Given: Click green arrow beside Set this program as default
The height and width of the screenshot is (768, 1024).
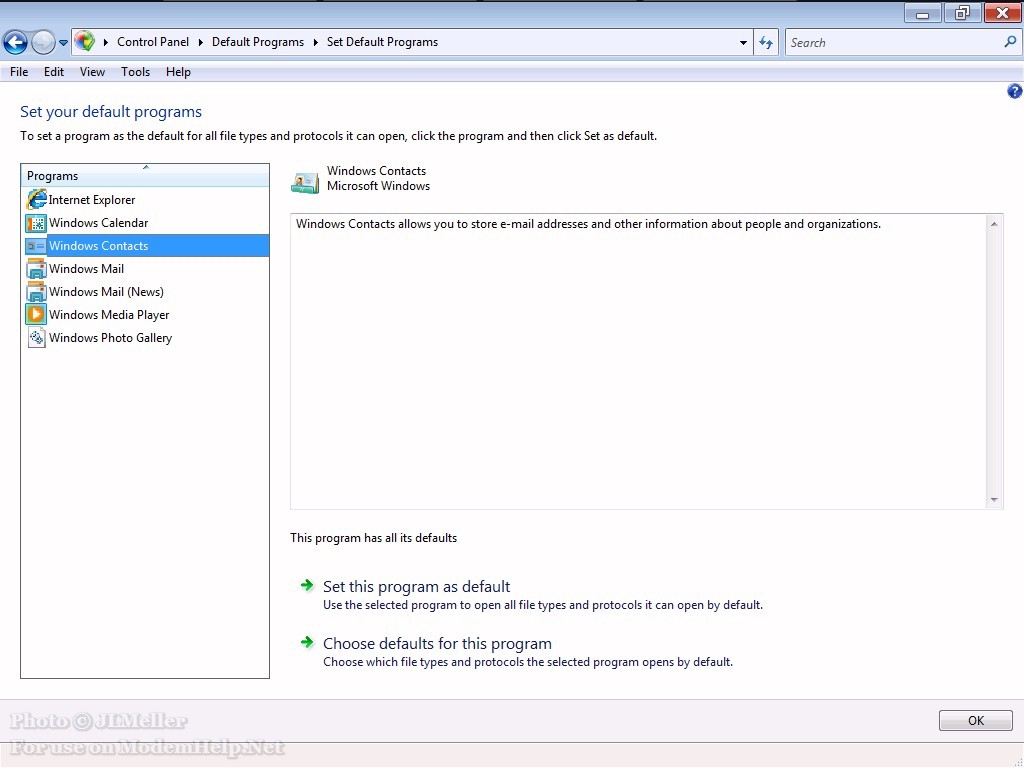Looking at the screenshot, I should pyautogui.click(x=307, y=585).
